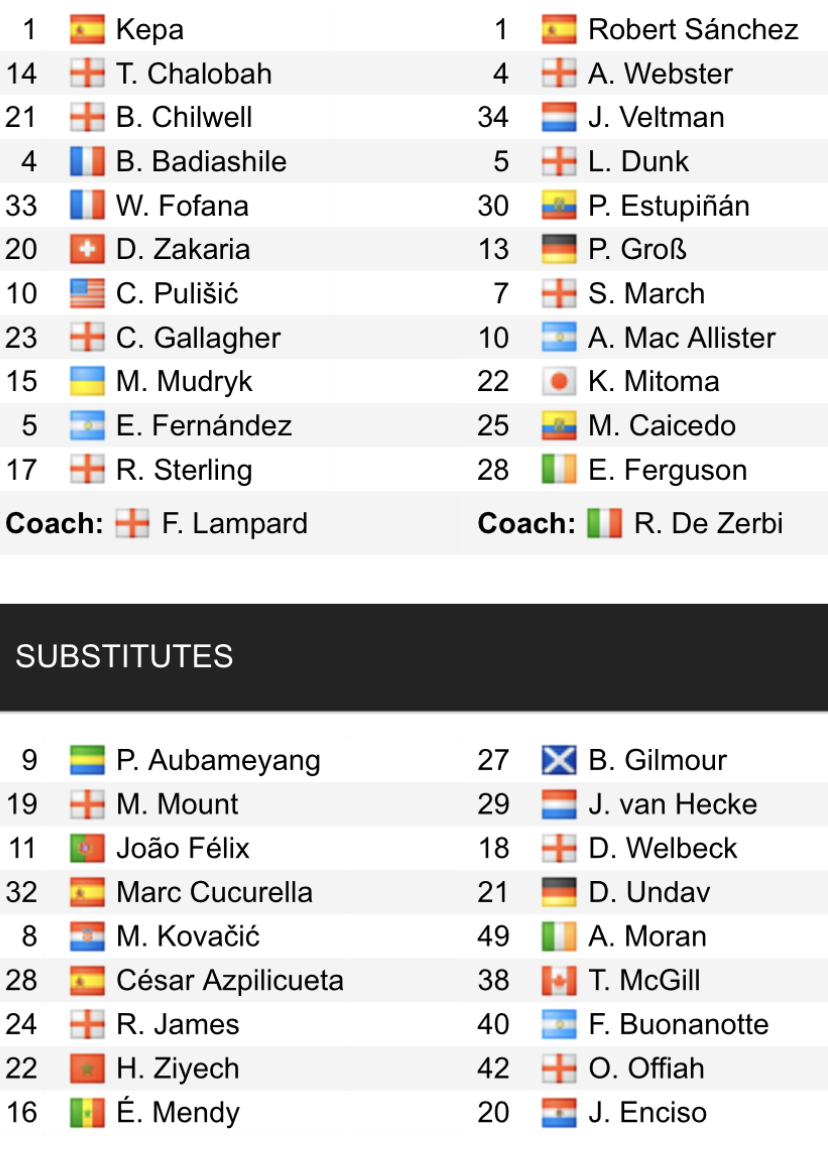828x1154 pixels.
Task: Click the Senegal flag beside É. Mendy
Action: pyautogui.click(x=87, y=1112)
